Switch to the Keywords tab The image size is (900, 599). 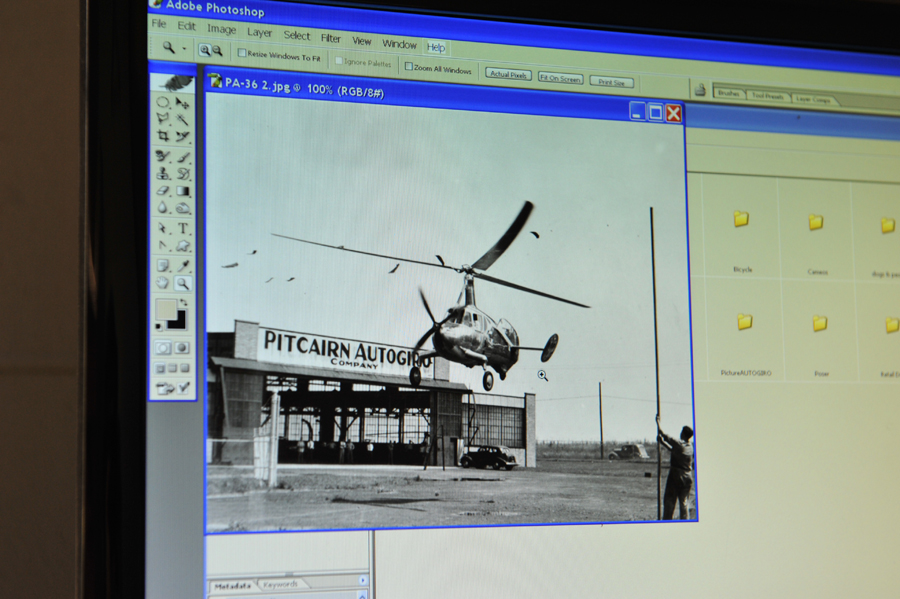point(280,585)
